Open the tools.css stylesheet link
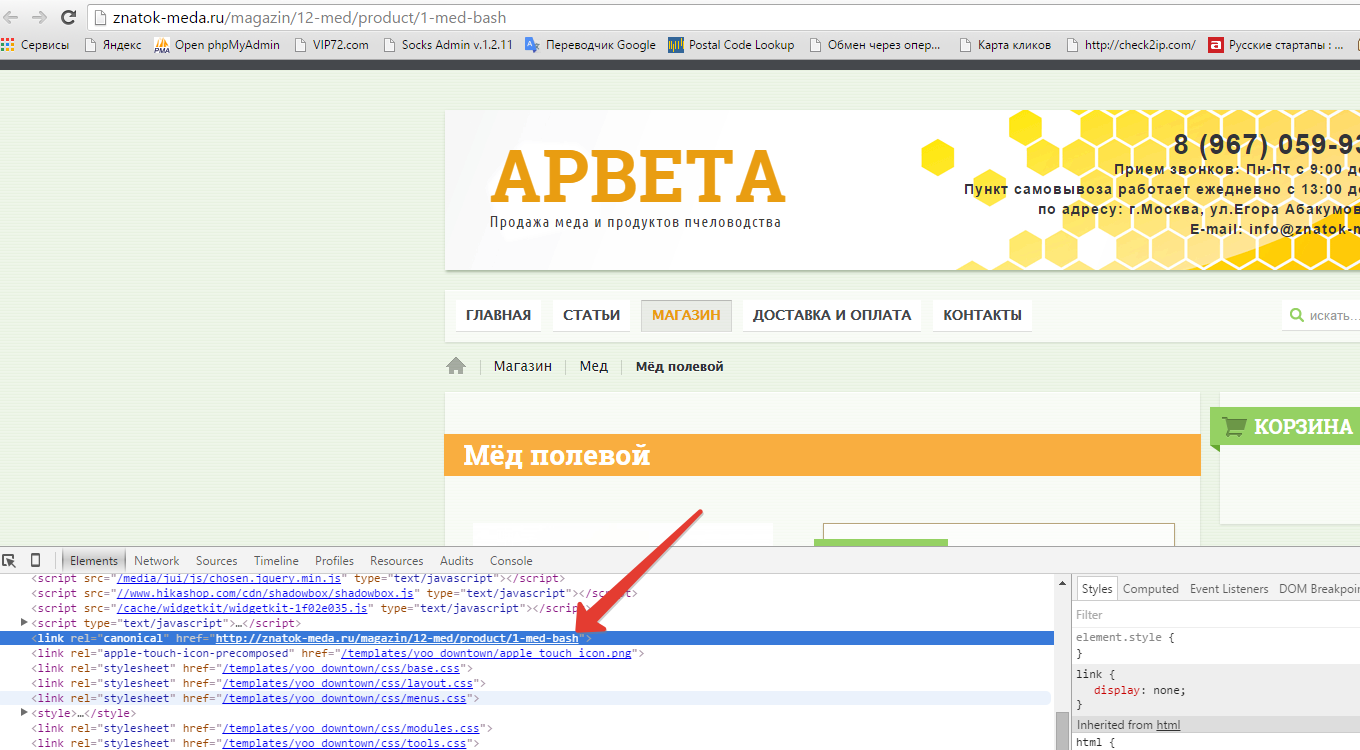1360x750 pixels. pyautogui.click(x=344, y=743)
